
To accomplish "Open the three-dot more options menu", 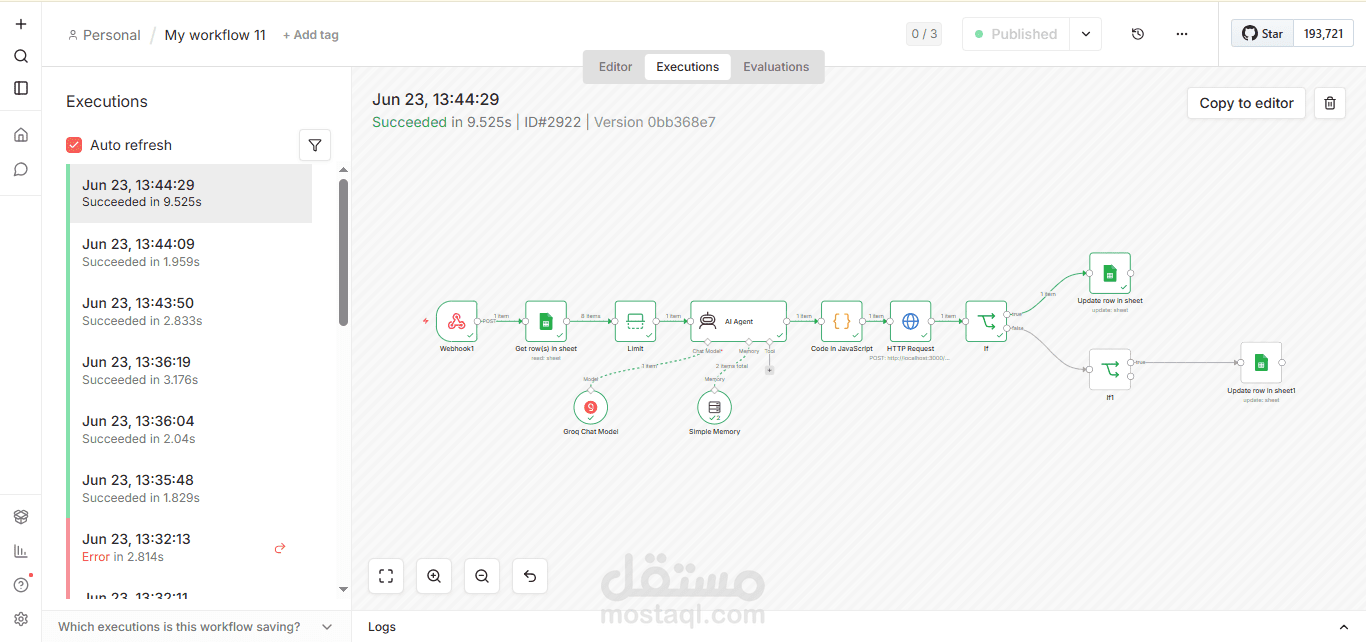I will point(1182,34).
